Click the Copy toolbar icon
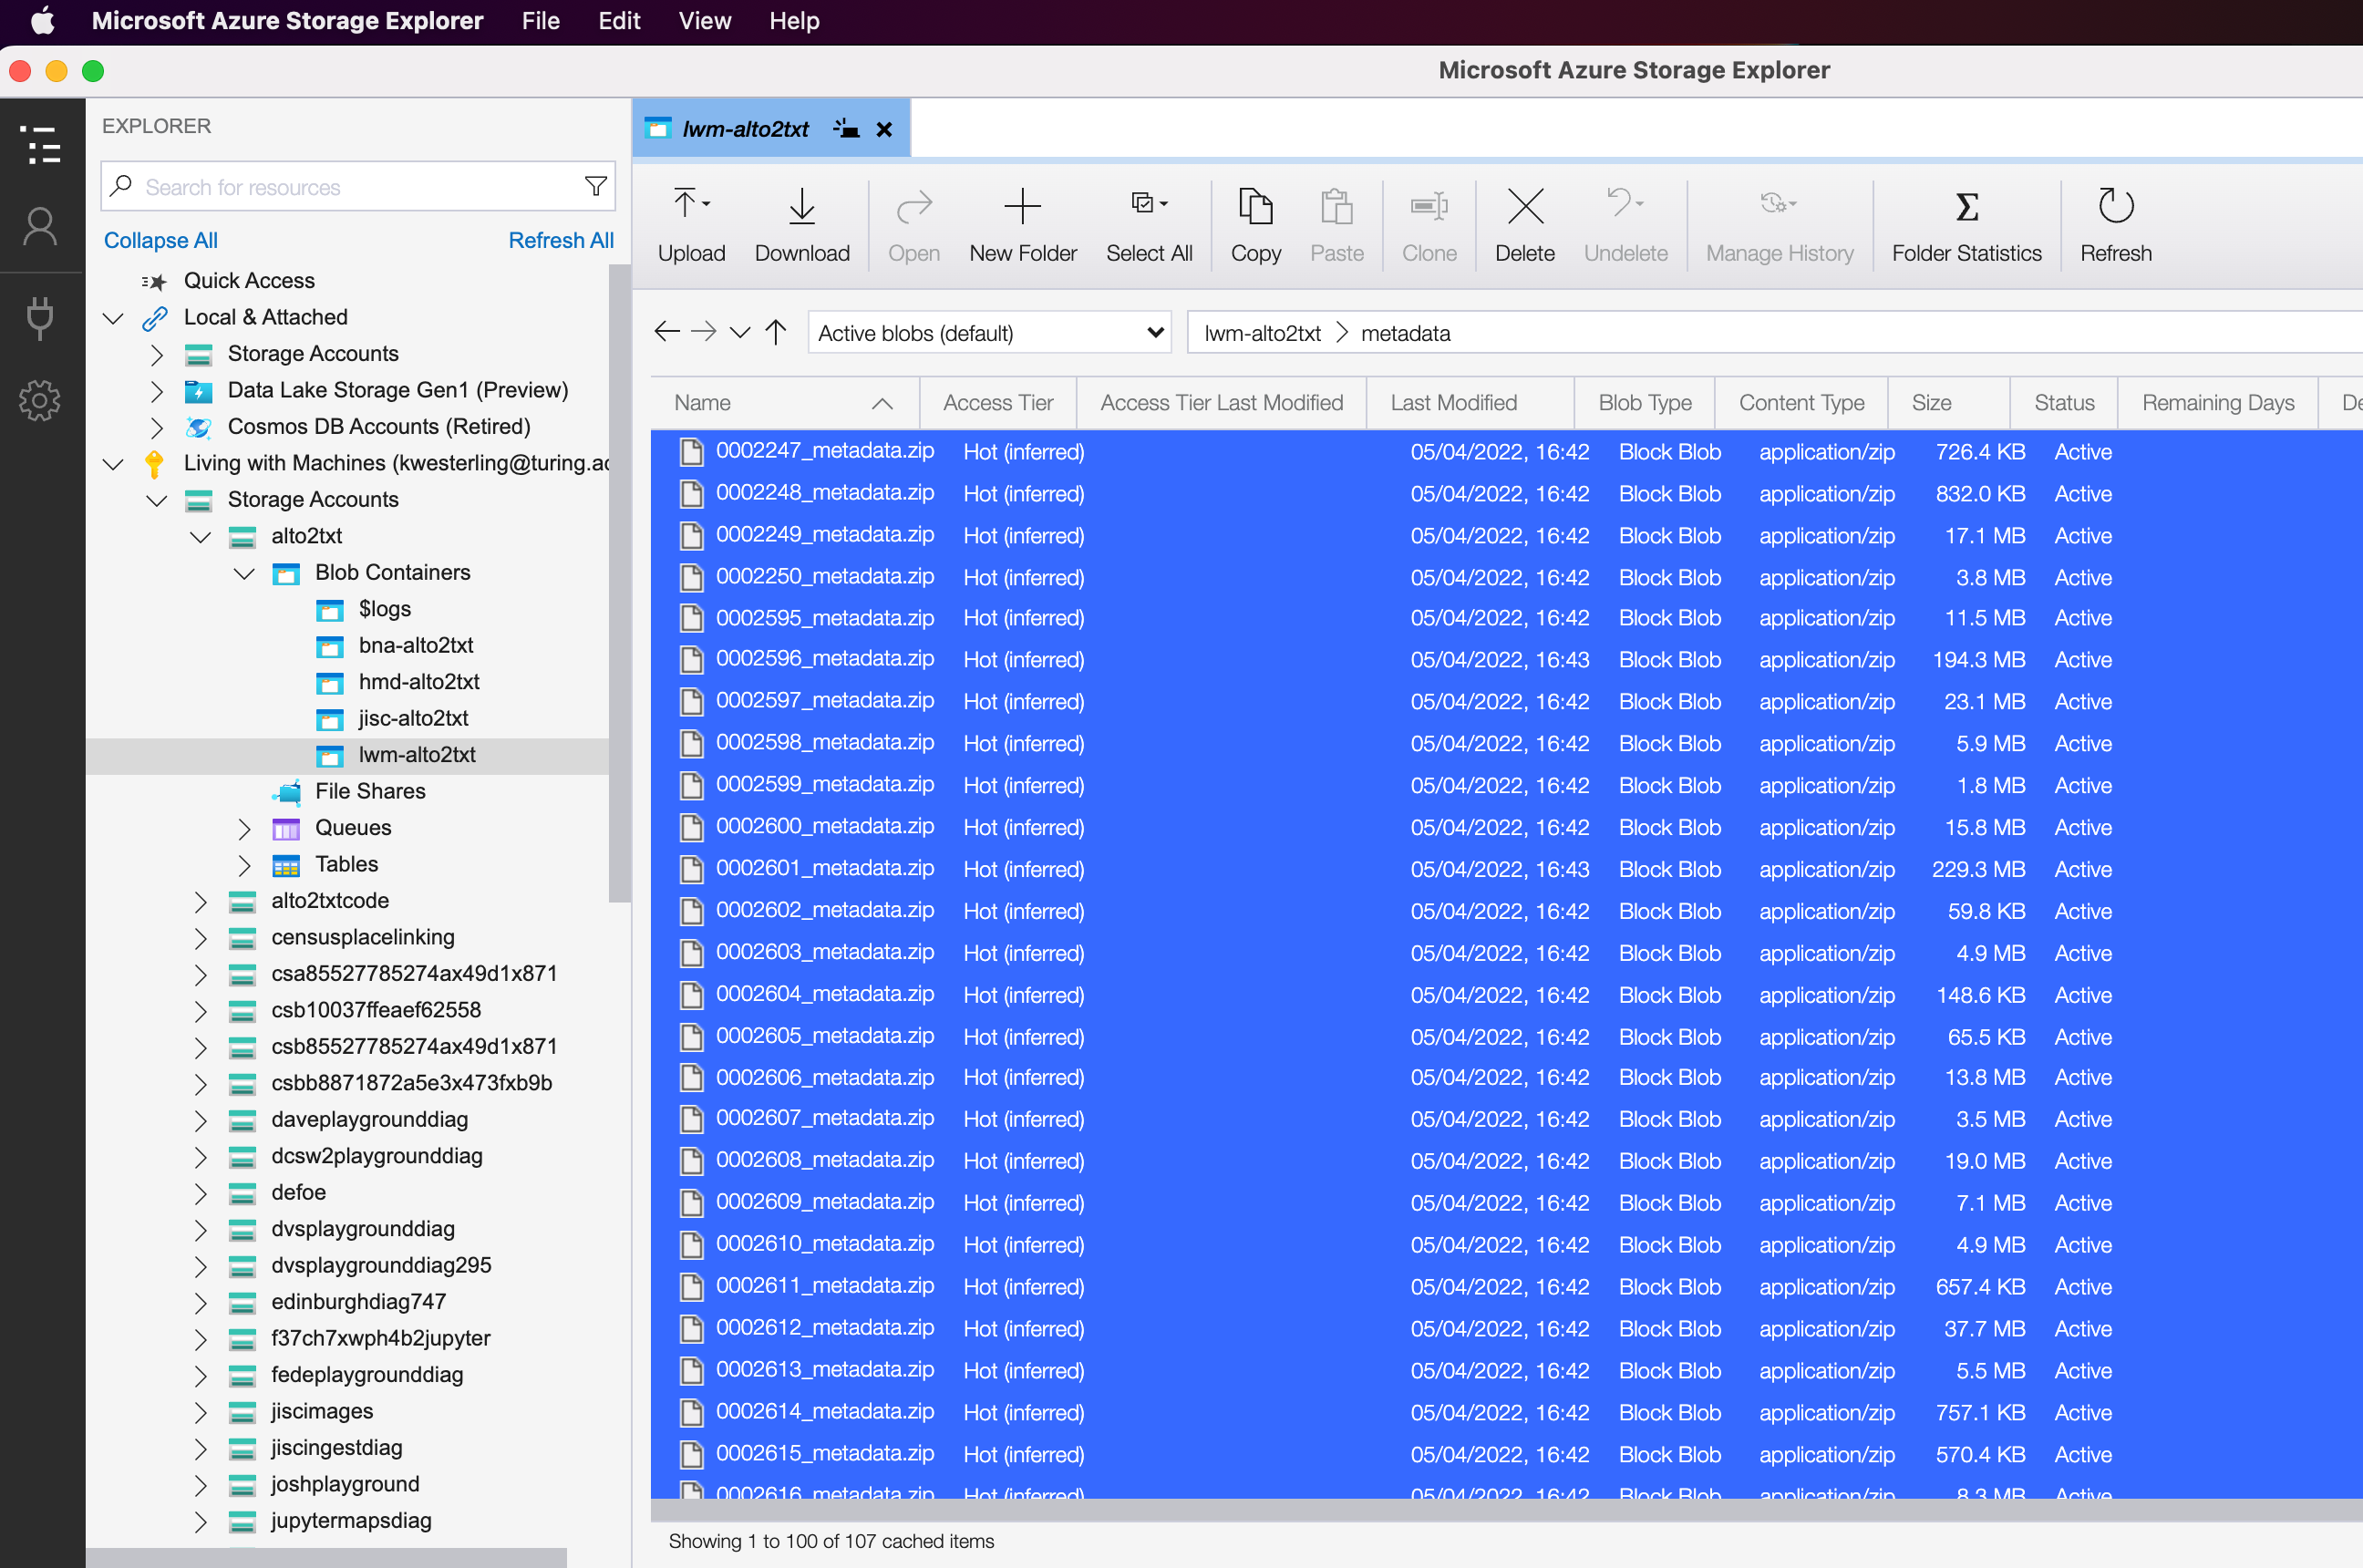Image resolution: width=2363 pixels, height=1568 pixels. [x=1255, y=206]
